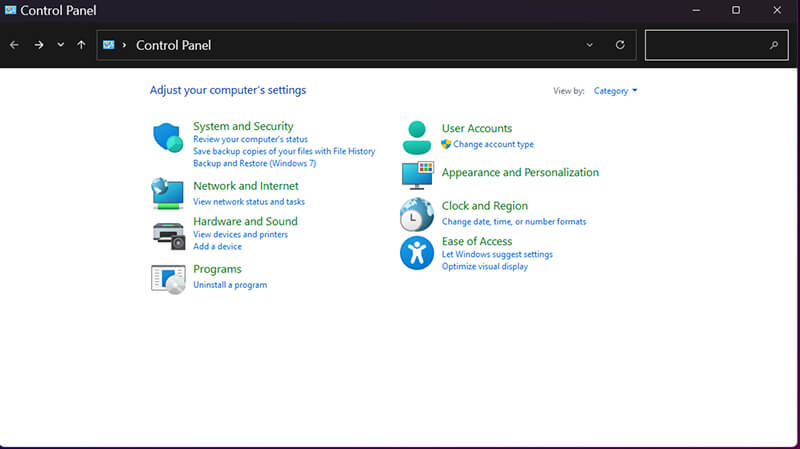This screenshot has height=449, width=800.
Task: Close the Control Panel window
Action: coord(777,10)
